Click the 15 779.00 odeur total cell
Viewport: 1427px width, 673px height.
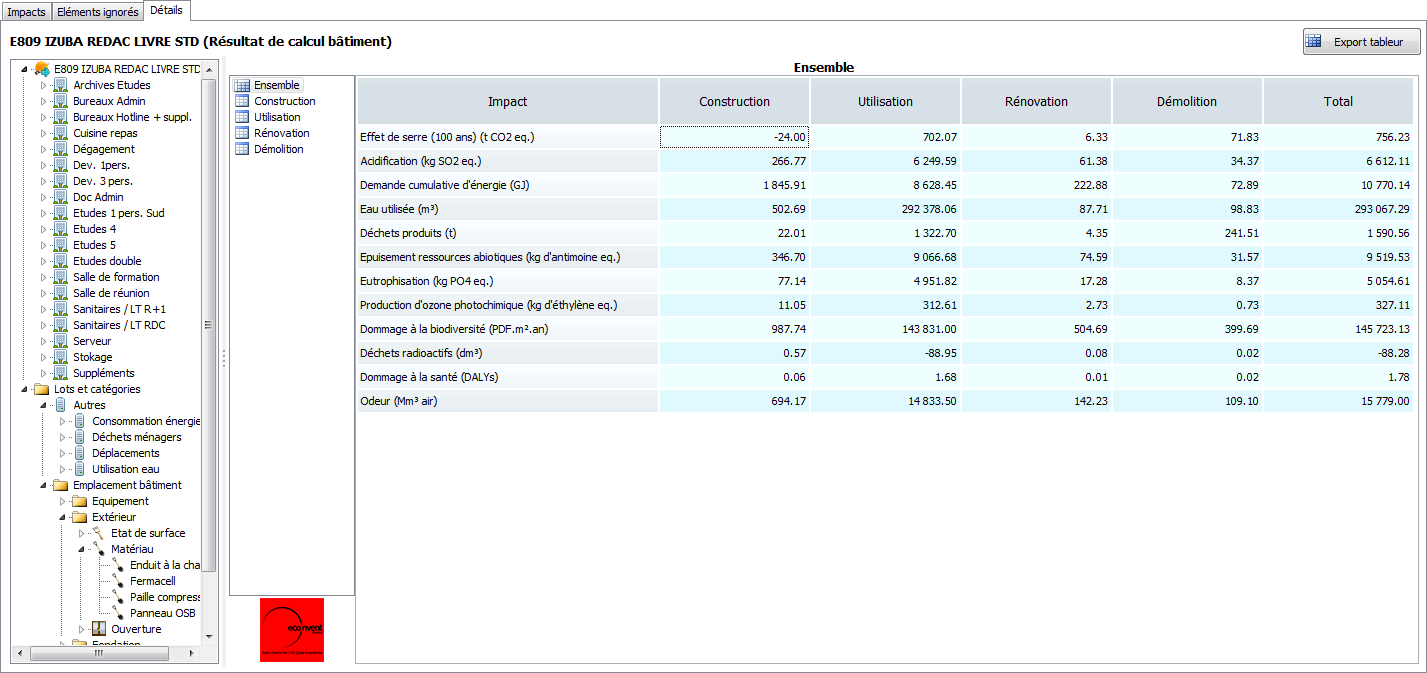pos(1338,401)
